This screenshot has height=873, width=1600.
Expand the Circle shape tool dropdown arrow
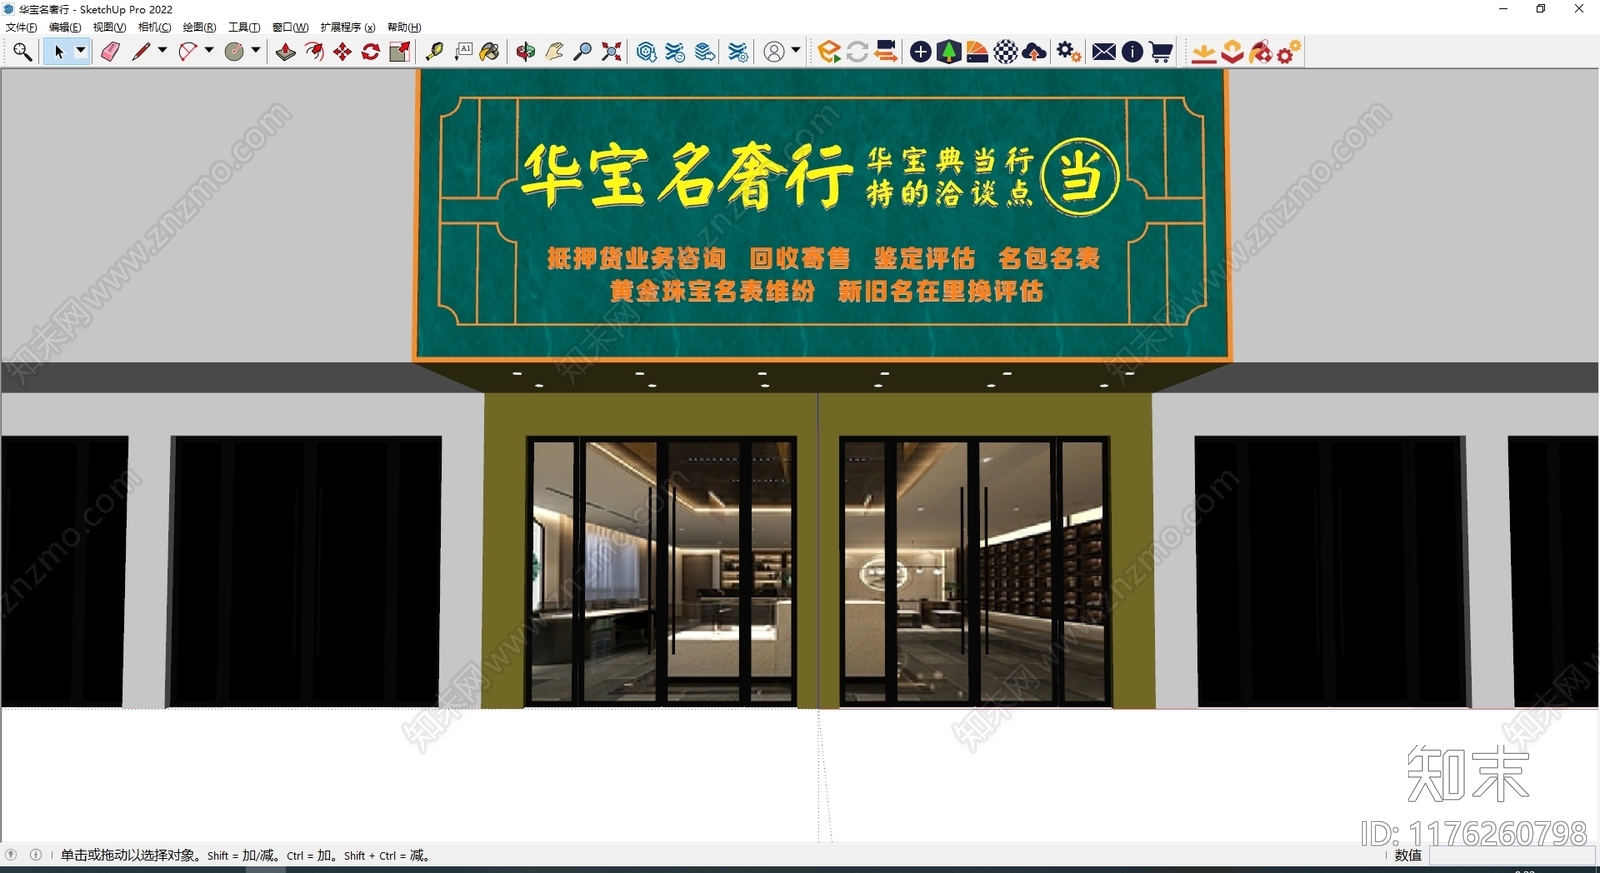click(256, 51)
